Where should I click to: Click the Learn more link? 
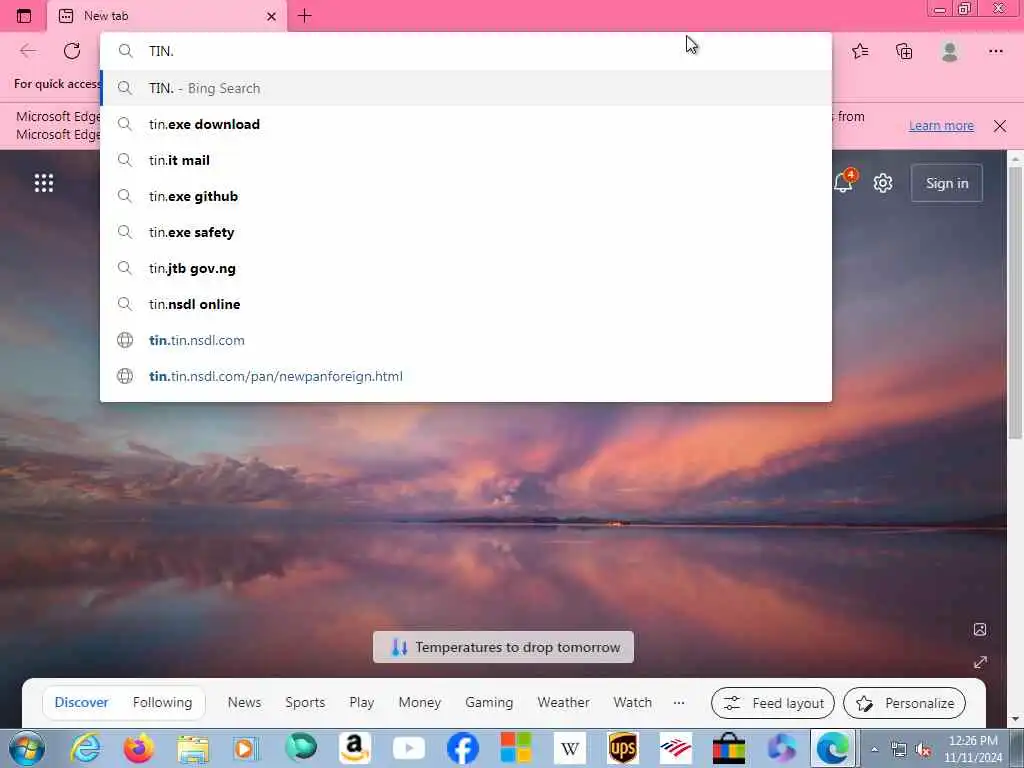coord(941,125)
